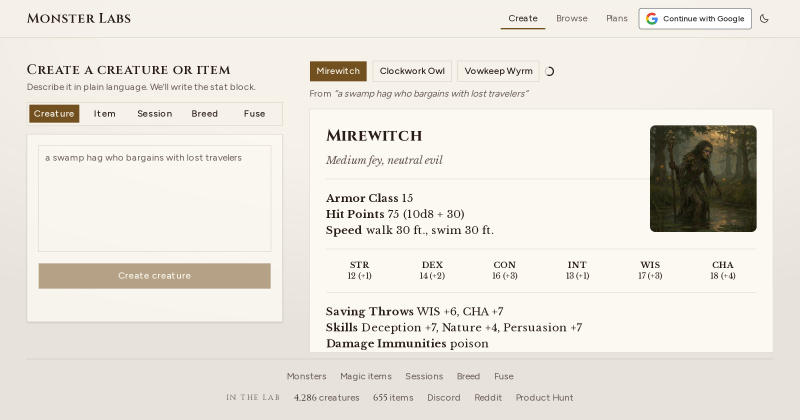Viewport: 800px width, 420px height.
Task: Open the Mirewitch portrait image
Action: coord(703,179)
